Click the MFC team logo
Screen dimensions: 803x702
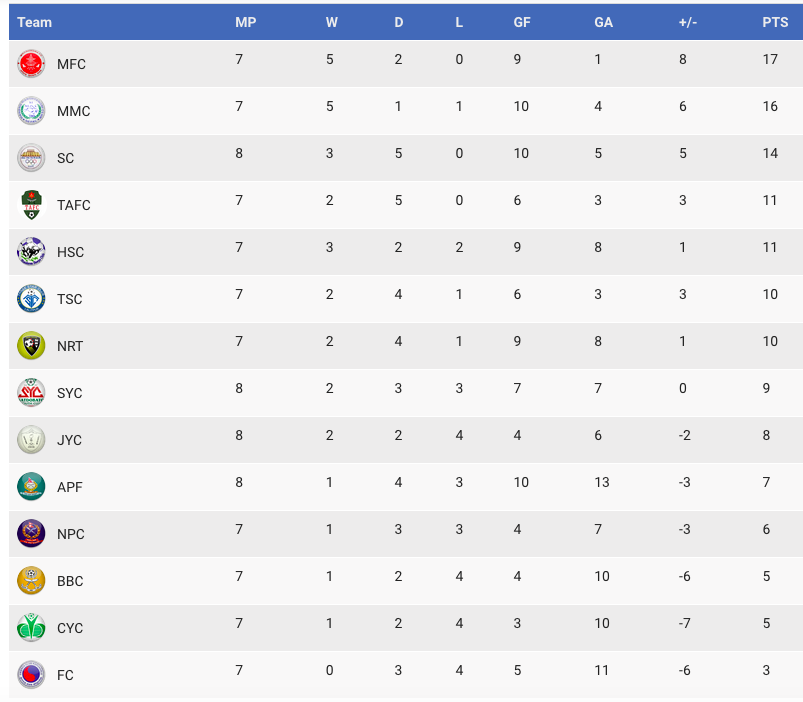point(31,64)
